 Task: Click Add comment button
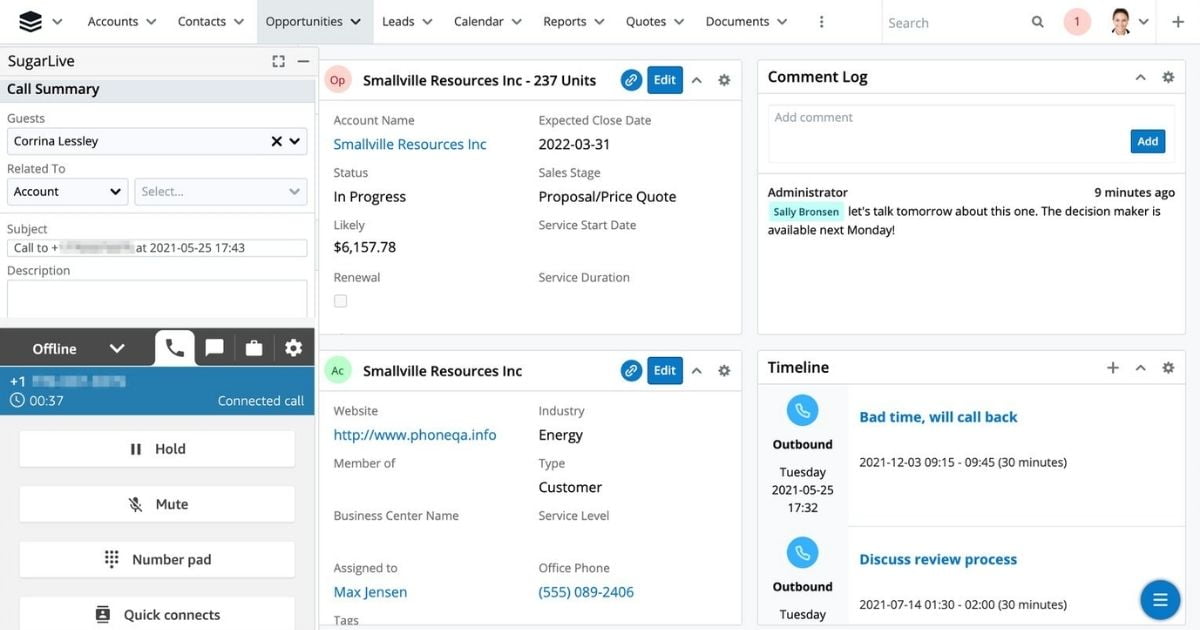pyautogui.click(x=1148, y=141)
